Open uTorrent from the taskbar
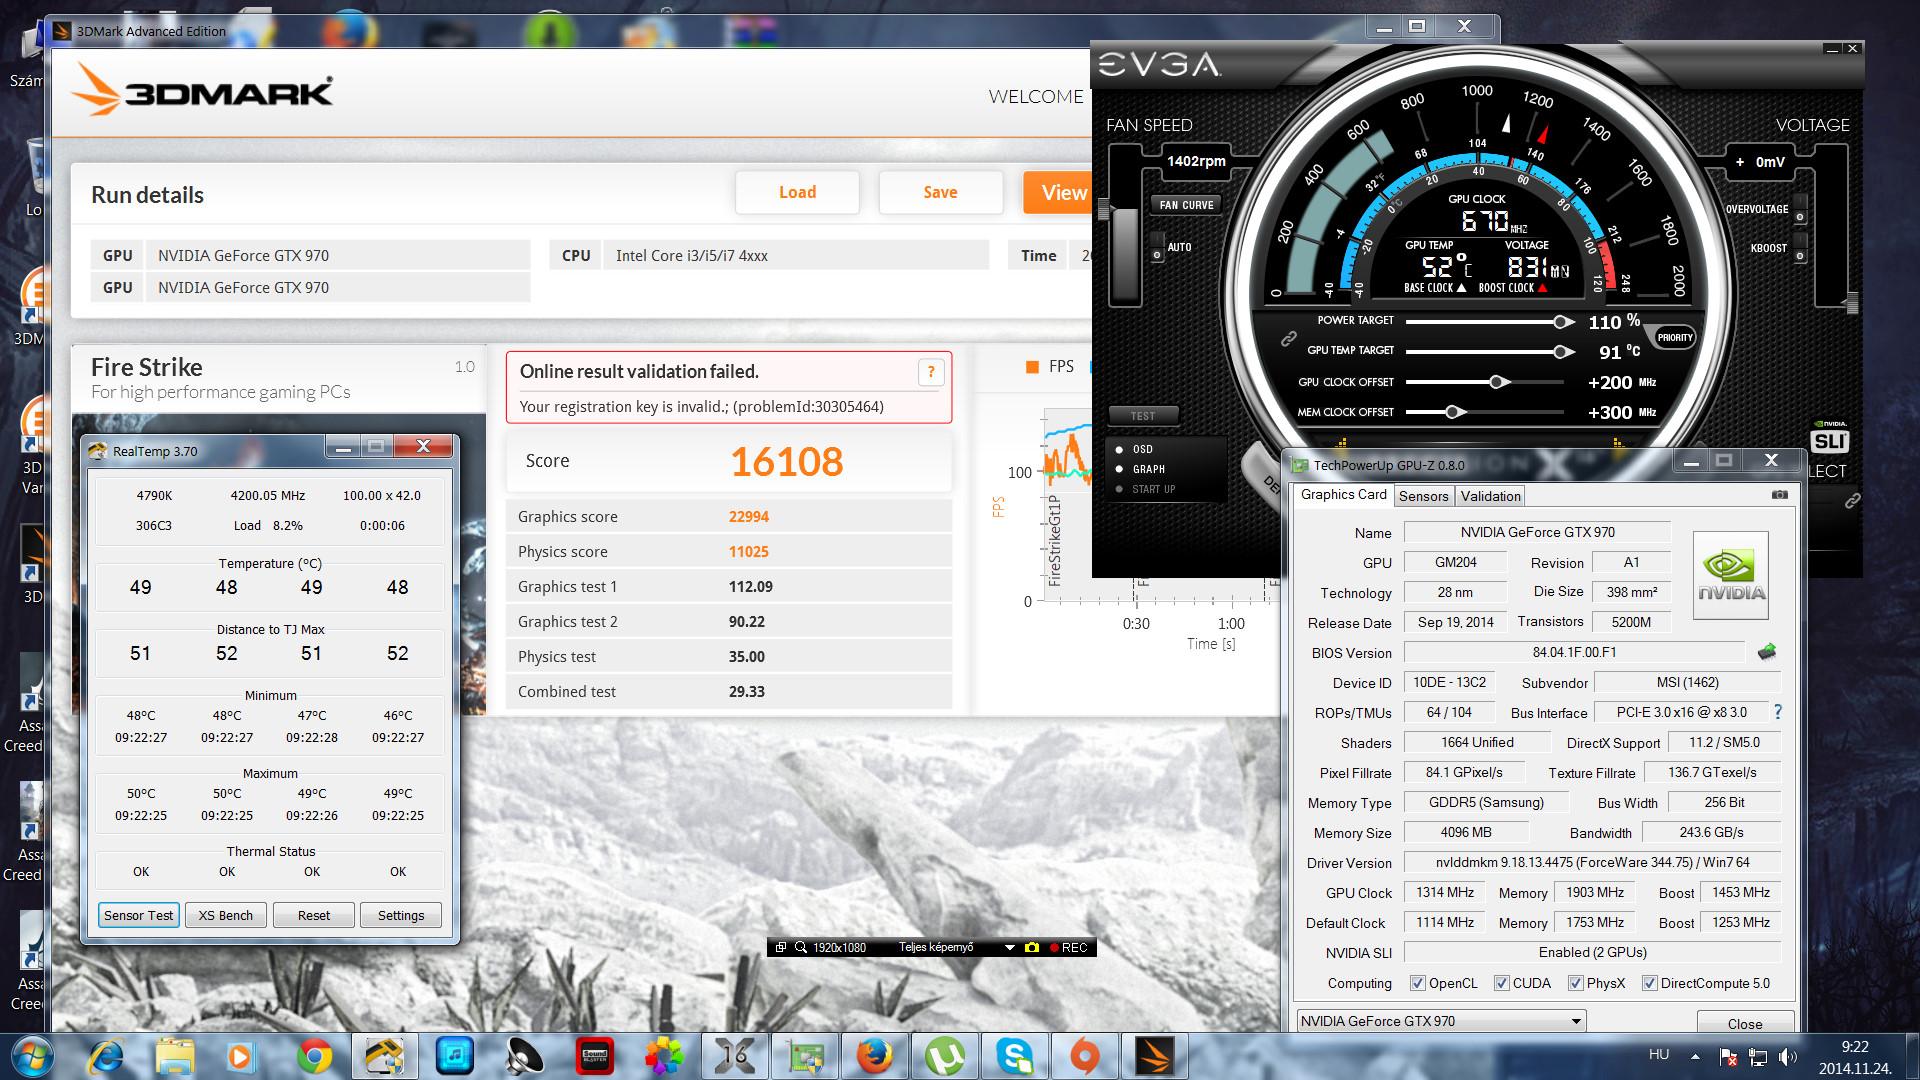The height and width of the screenshot is (1080, 1920). (x=944, y=1056)
